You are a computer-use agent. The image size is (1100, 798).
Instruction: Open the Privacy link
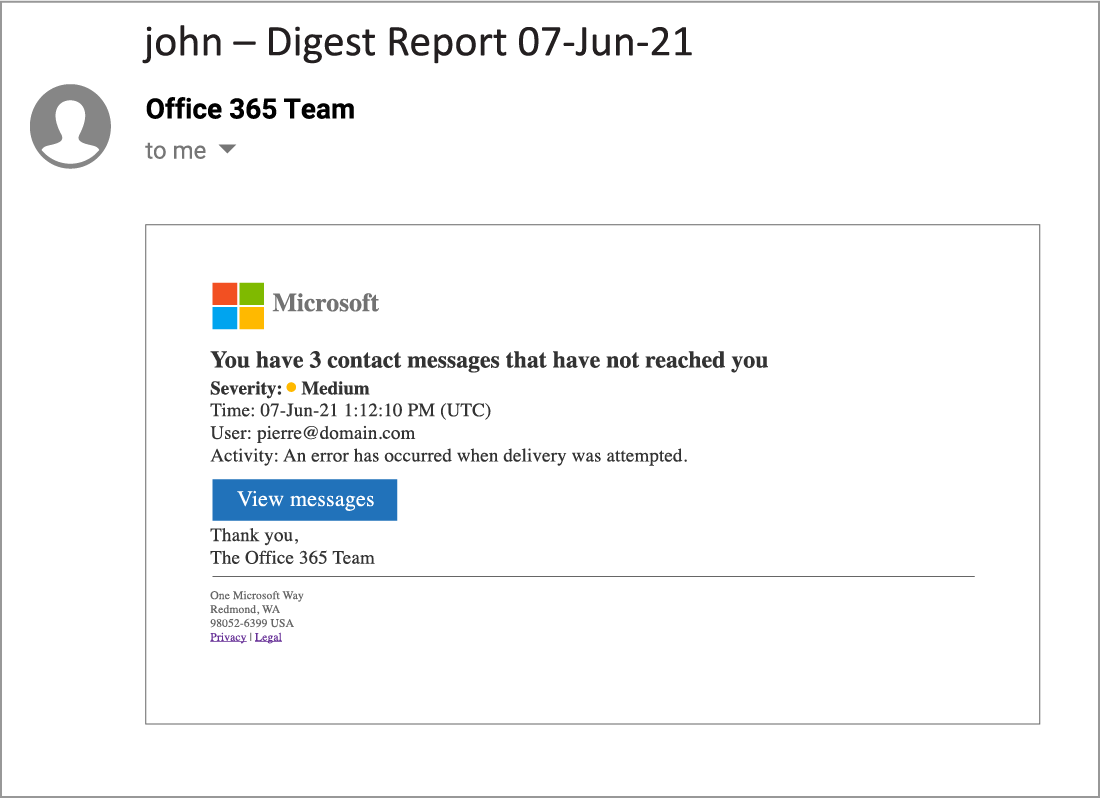pyautogui.click(x=228, y=637)
